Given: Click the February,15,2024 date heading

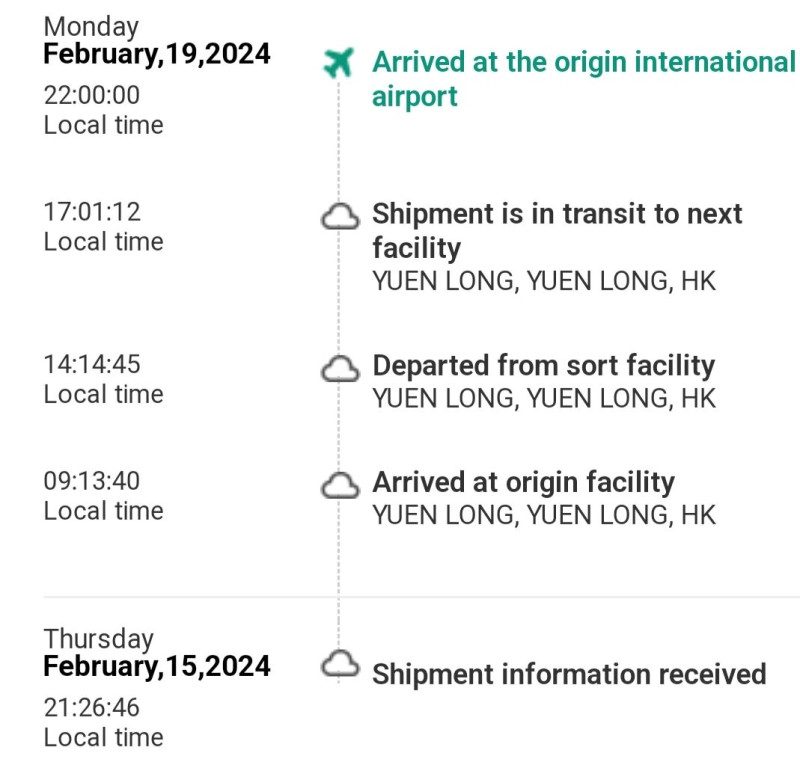Looking at the screenshot, I should point(157,666).
